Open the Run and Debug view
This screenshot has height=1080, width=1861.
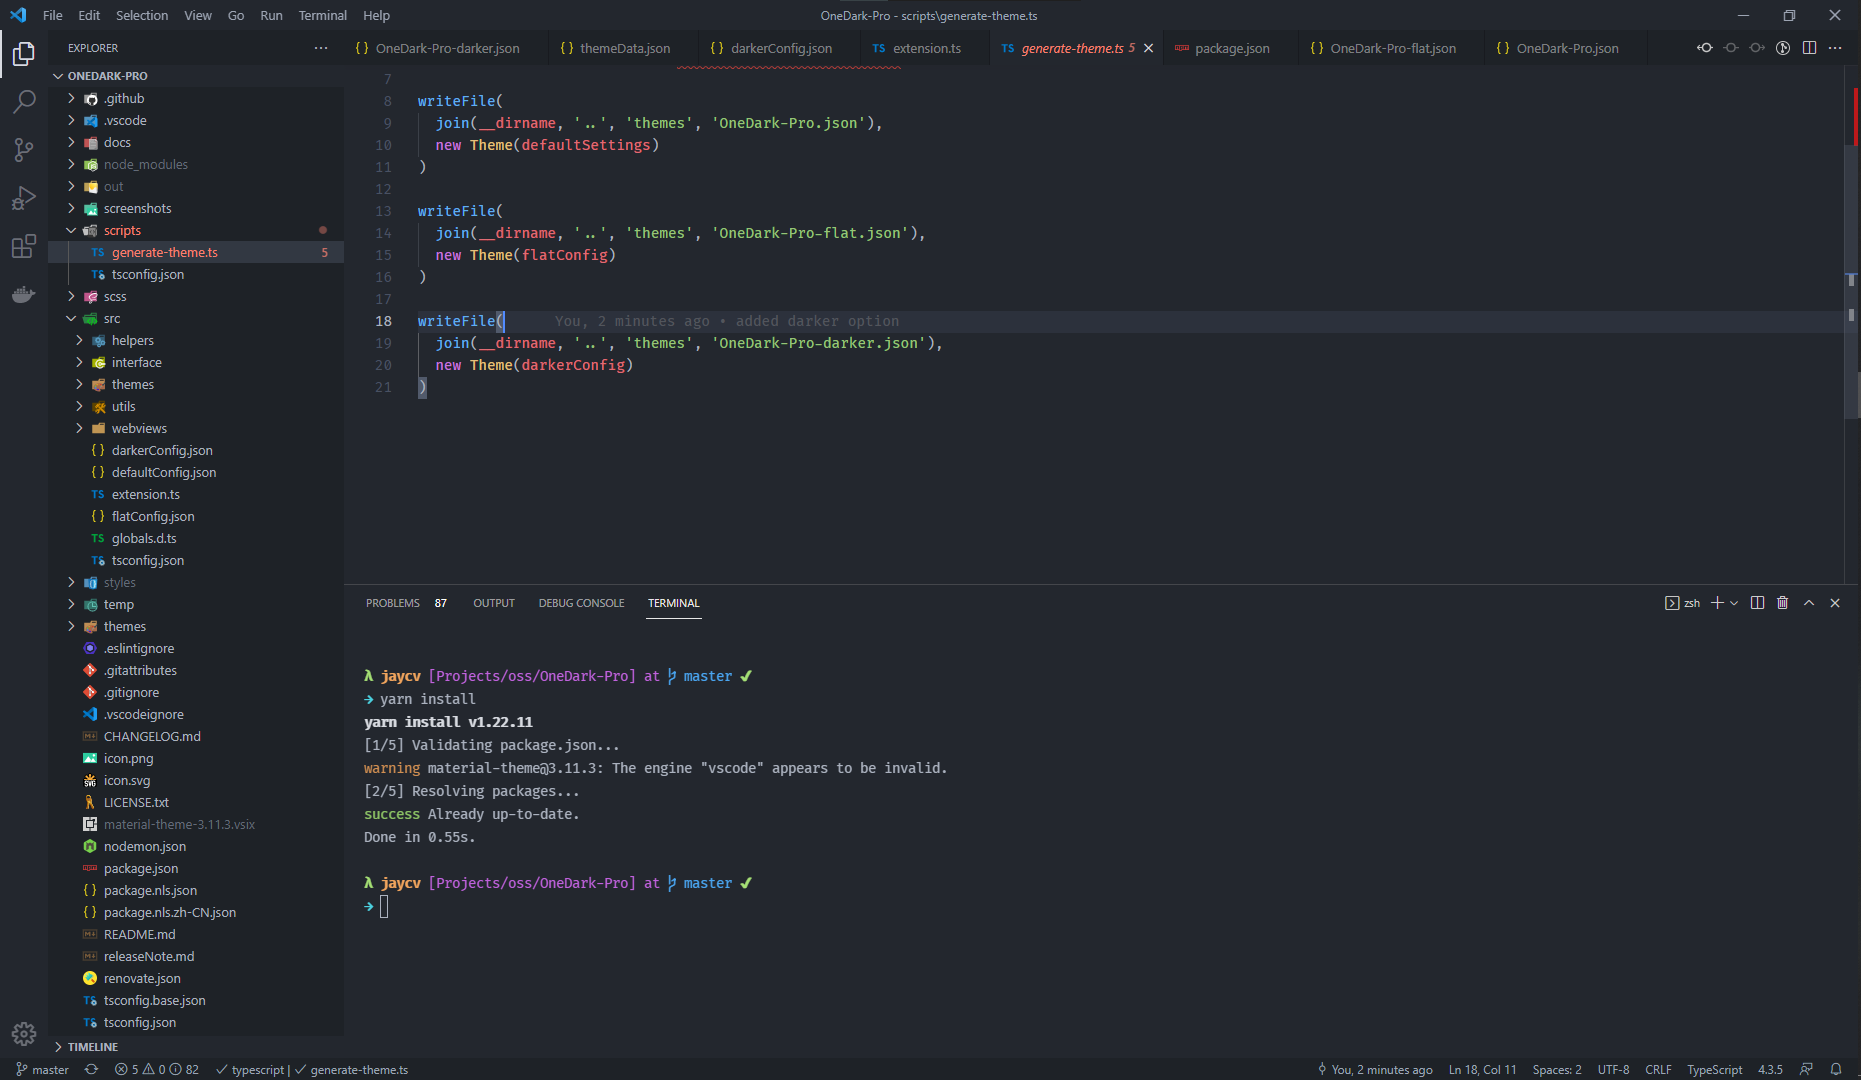[24, 198]
